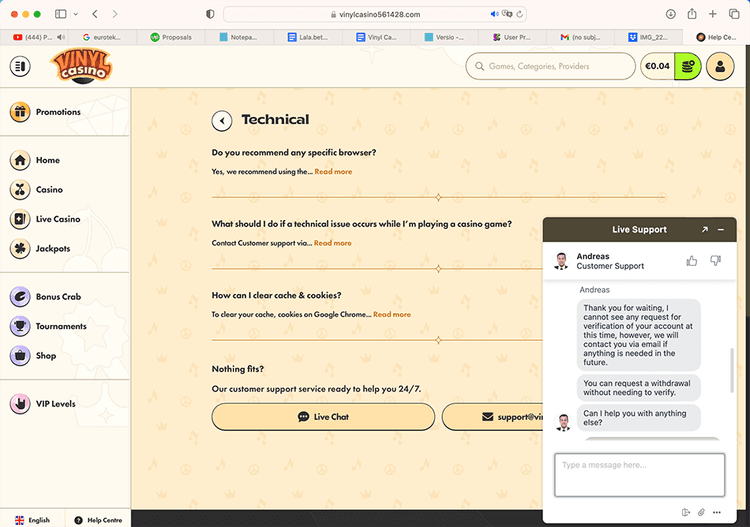The height and width of the screenshot is (527, 750).
Task: Click the Safari privacy shield icon
Action: point(210,14)
